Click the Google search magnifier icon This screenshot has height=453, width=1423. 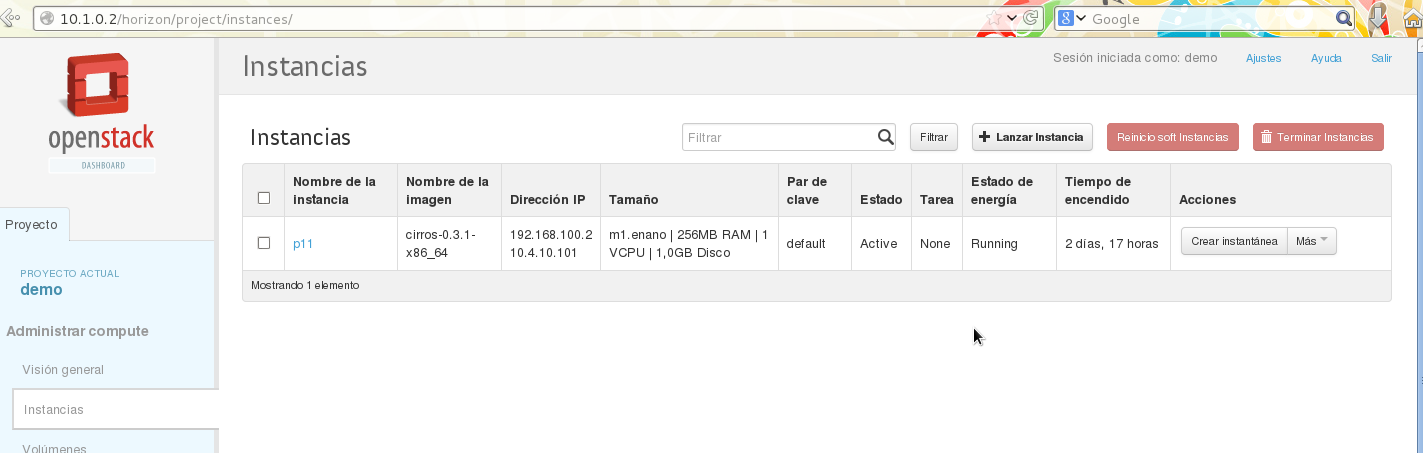click(1345, 19)
